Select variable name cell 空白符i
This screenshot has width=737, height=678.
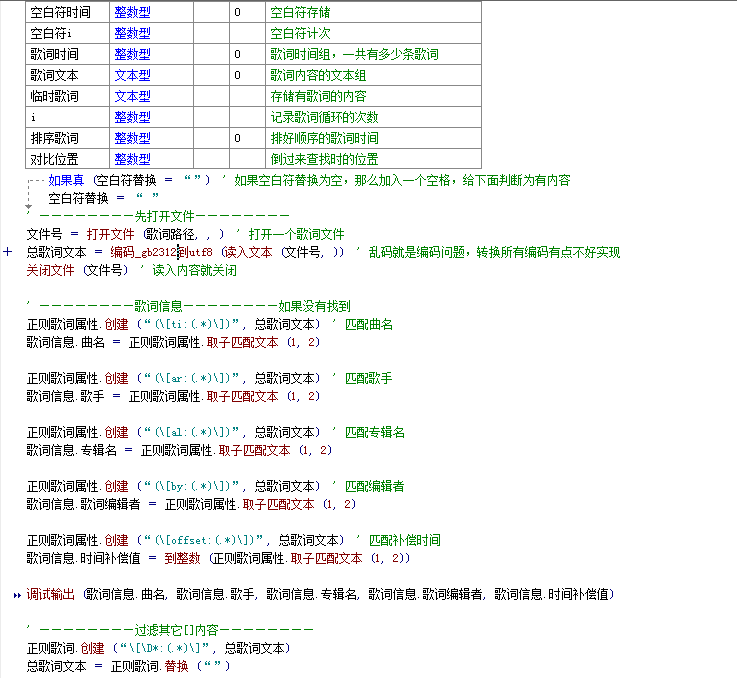pyautogui.click(x=67, y=33)
